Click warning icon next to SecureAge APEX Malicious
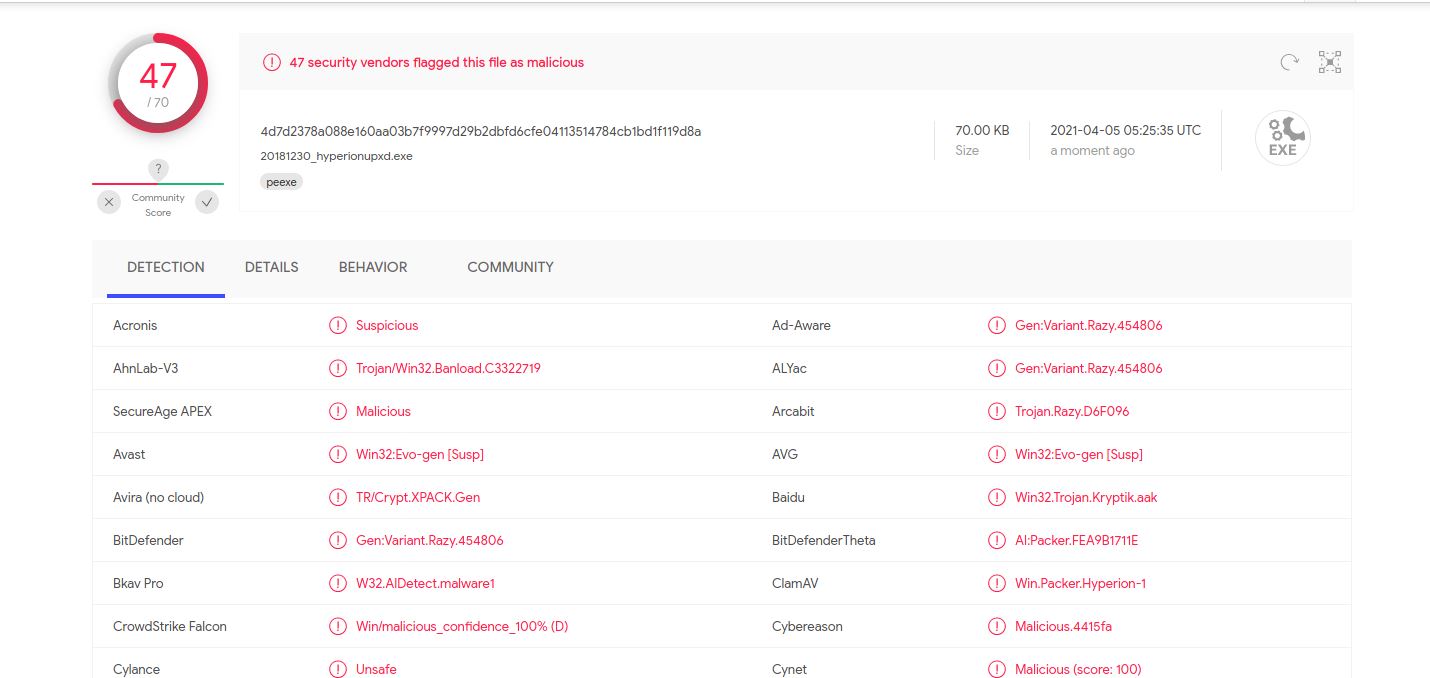This screenshot has width=1430, height=678. coord(338,411)
